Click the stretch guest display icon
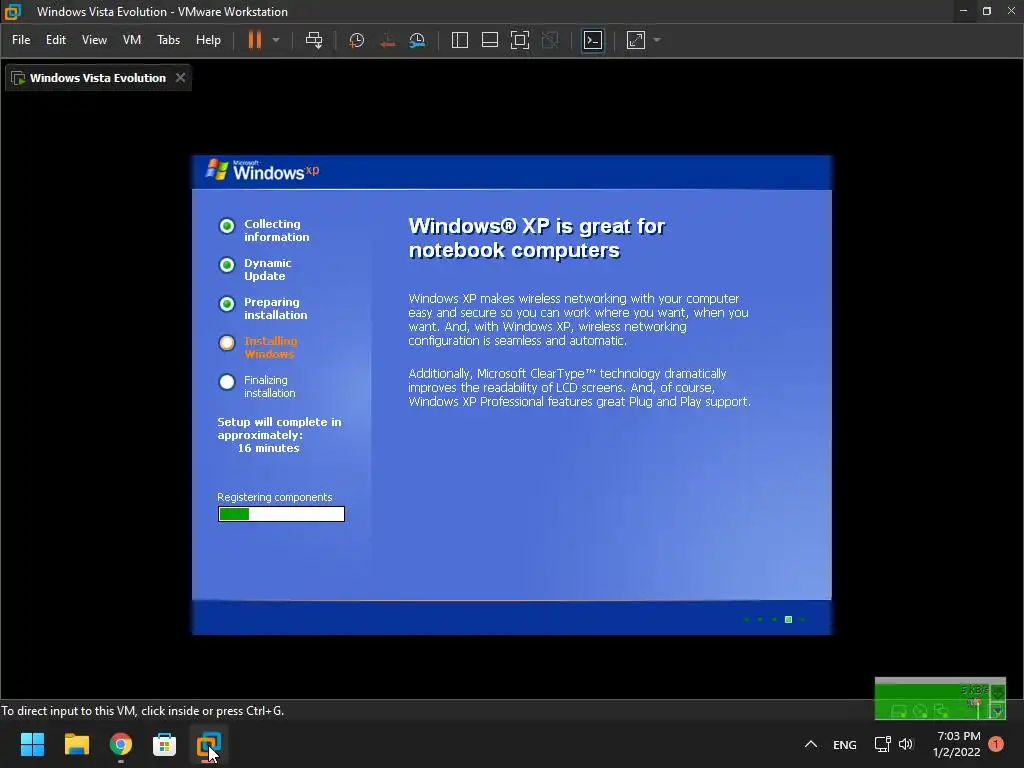Screen dimensions: 1024x768 coord(636,40)
